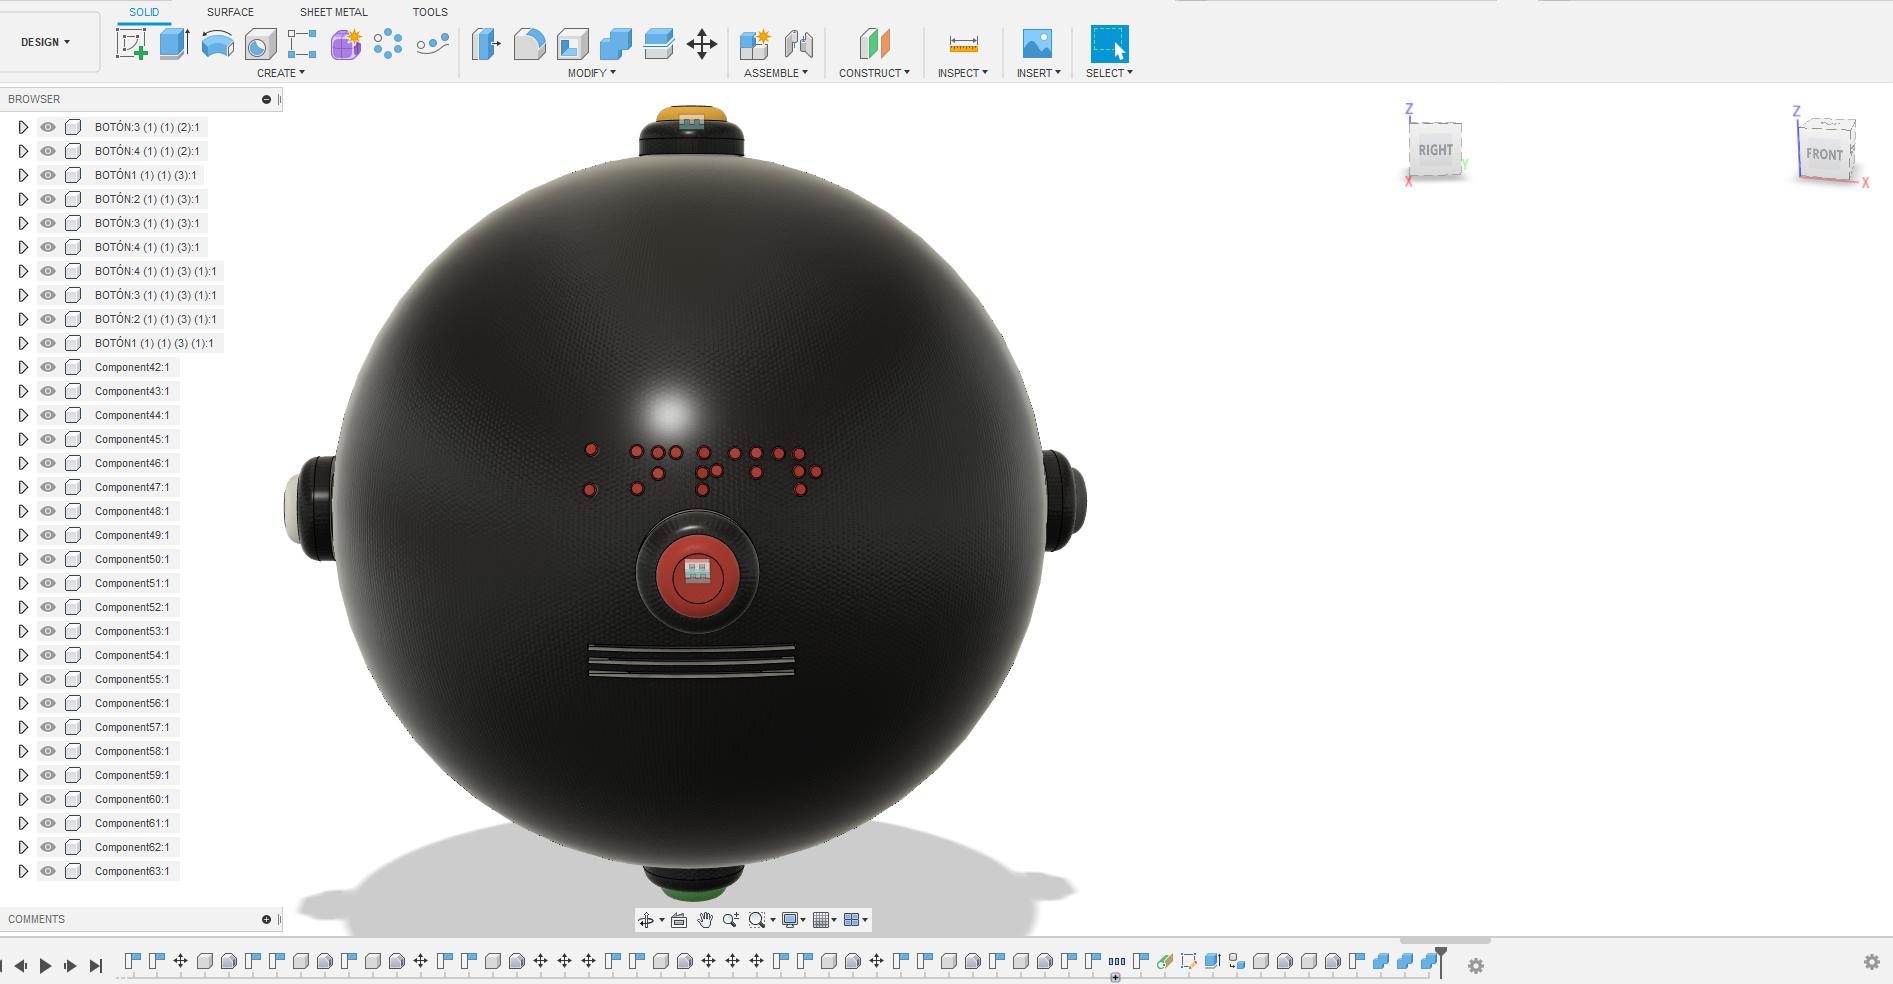The height and width of the screenshot is (984, 1893).
Task: Expand the COMMENTS panel
Action: pyautogui.click(x=266, y=919)
